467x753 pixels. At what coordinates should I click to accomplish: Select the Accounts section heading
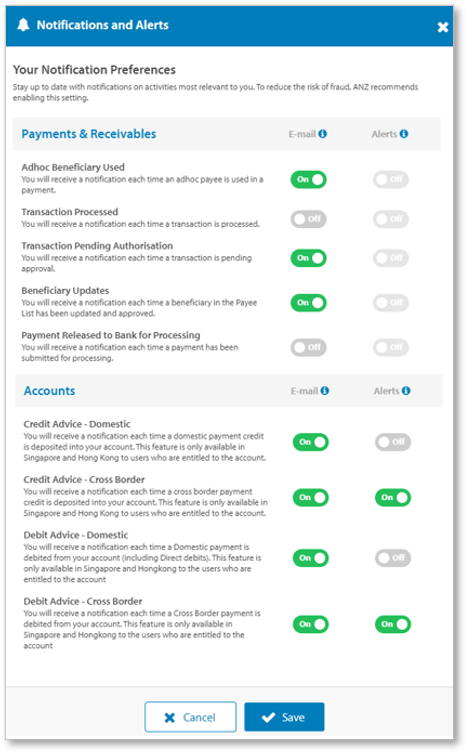coord(49,391)
